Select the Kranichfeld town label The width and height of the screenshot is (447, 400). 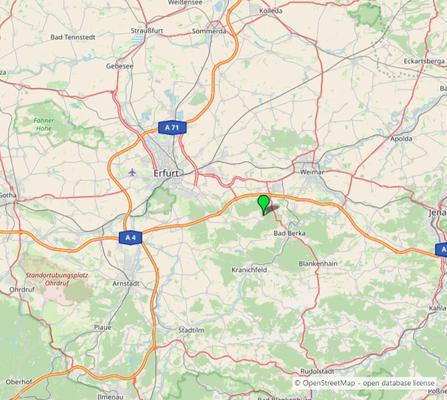(249, 270)
